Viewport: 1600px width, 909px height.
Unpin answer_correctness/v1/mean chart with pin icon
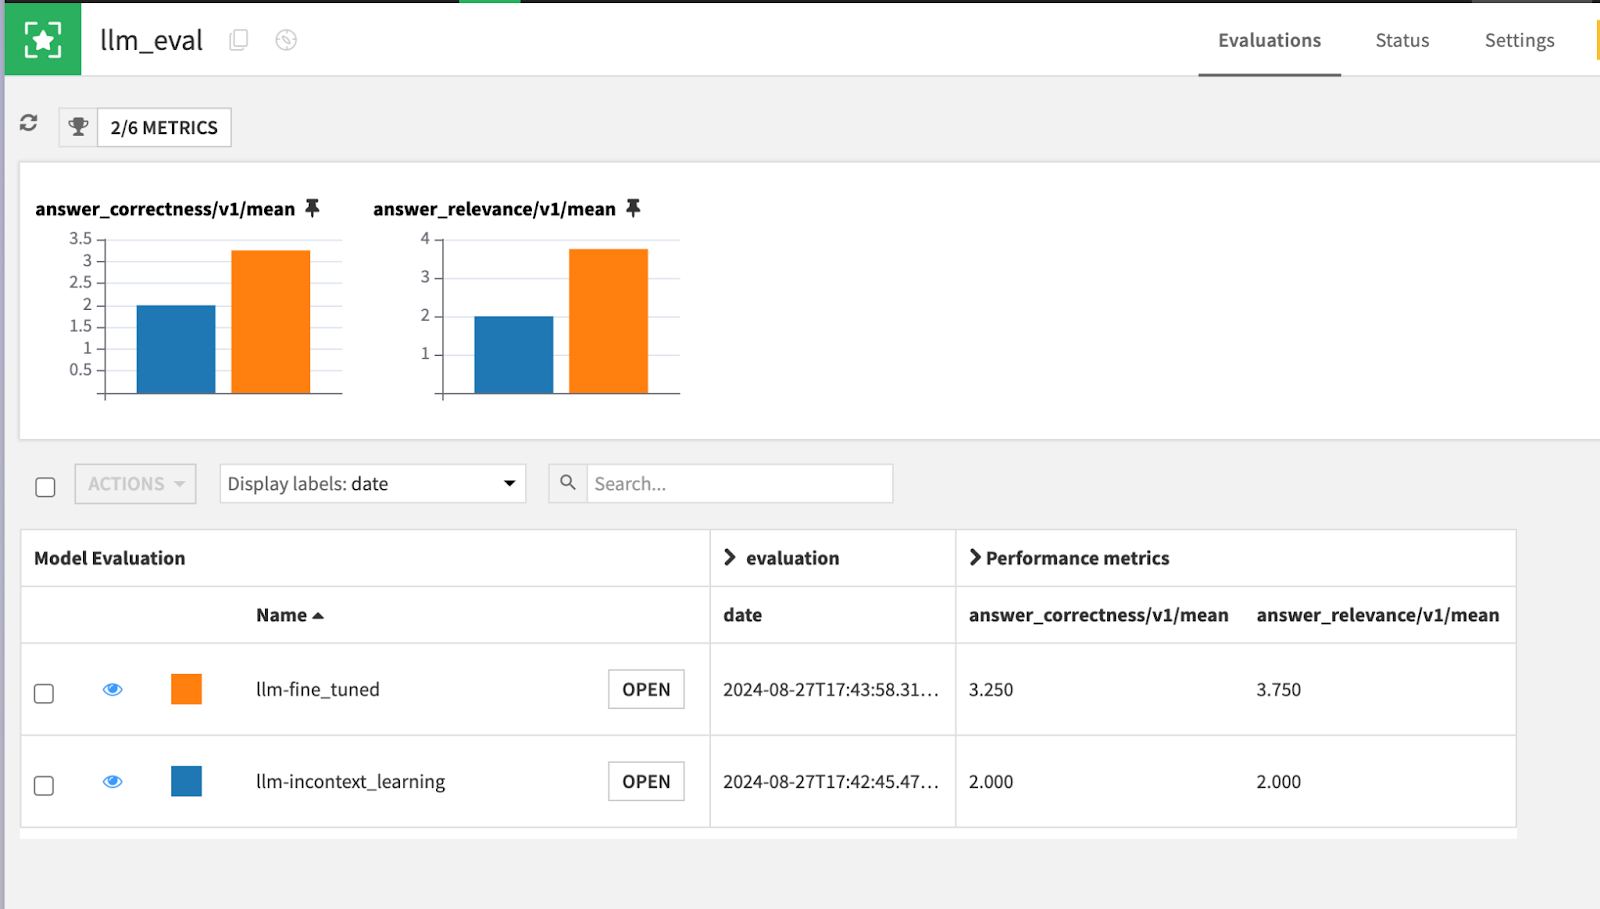tap(312, 208)
